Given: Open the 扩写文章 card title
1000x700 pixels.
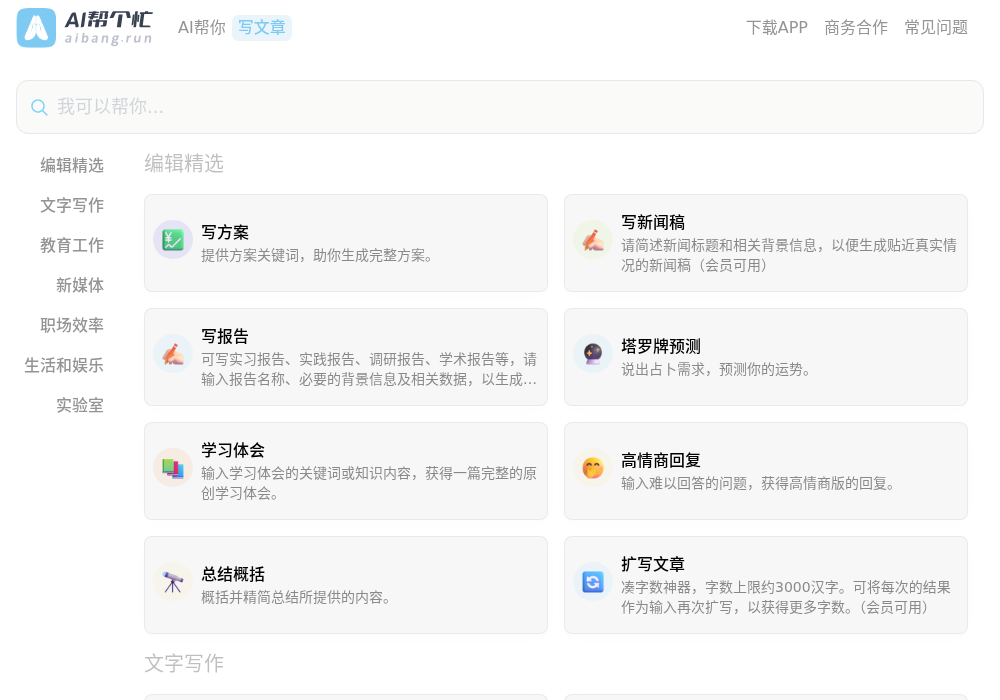Looking at the screenshot, I should coord(653,564).
